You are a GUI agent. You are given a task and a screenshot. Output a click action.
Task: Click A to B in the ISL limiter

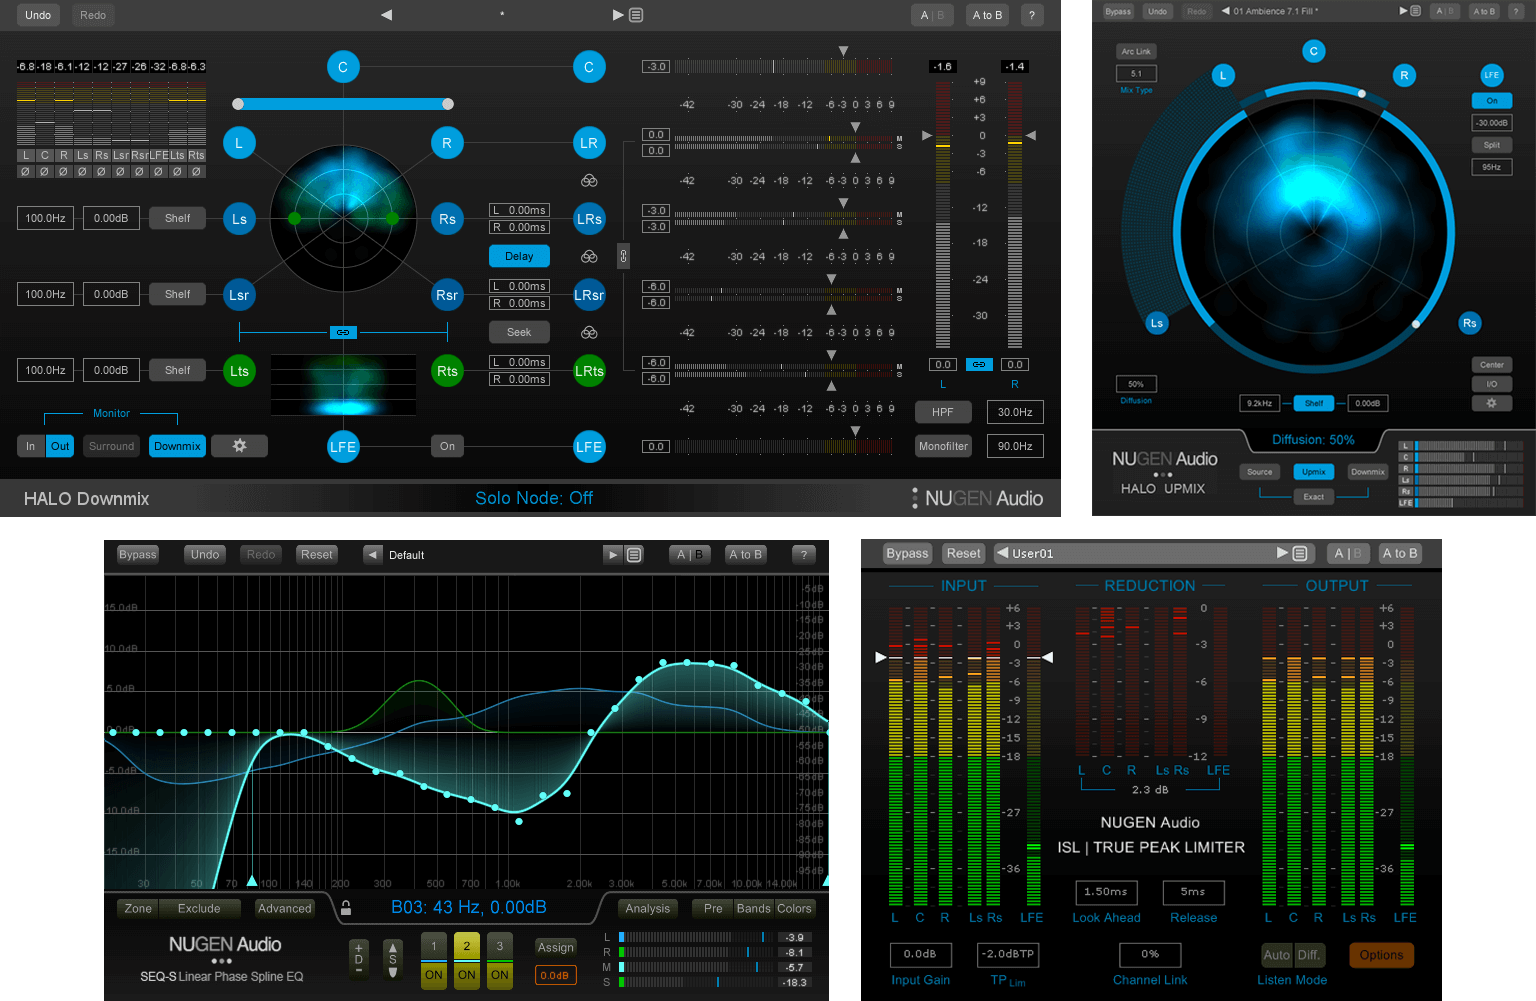pyautogui.click(x=1400, y=553)
